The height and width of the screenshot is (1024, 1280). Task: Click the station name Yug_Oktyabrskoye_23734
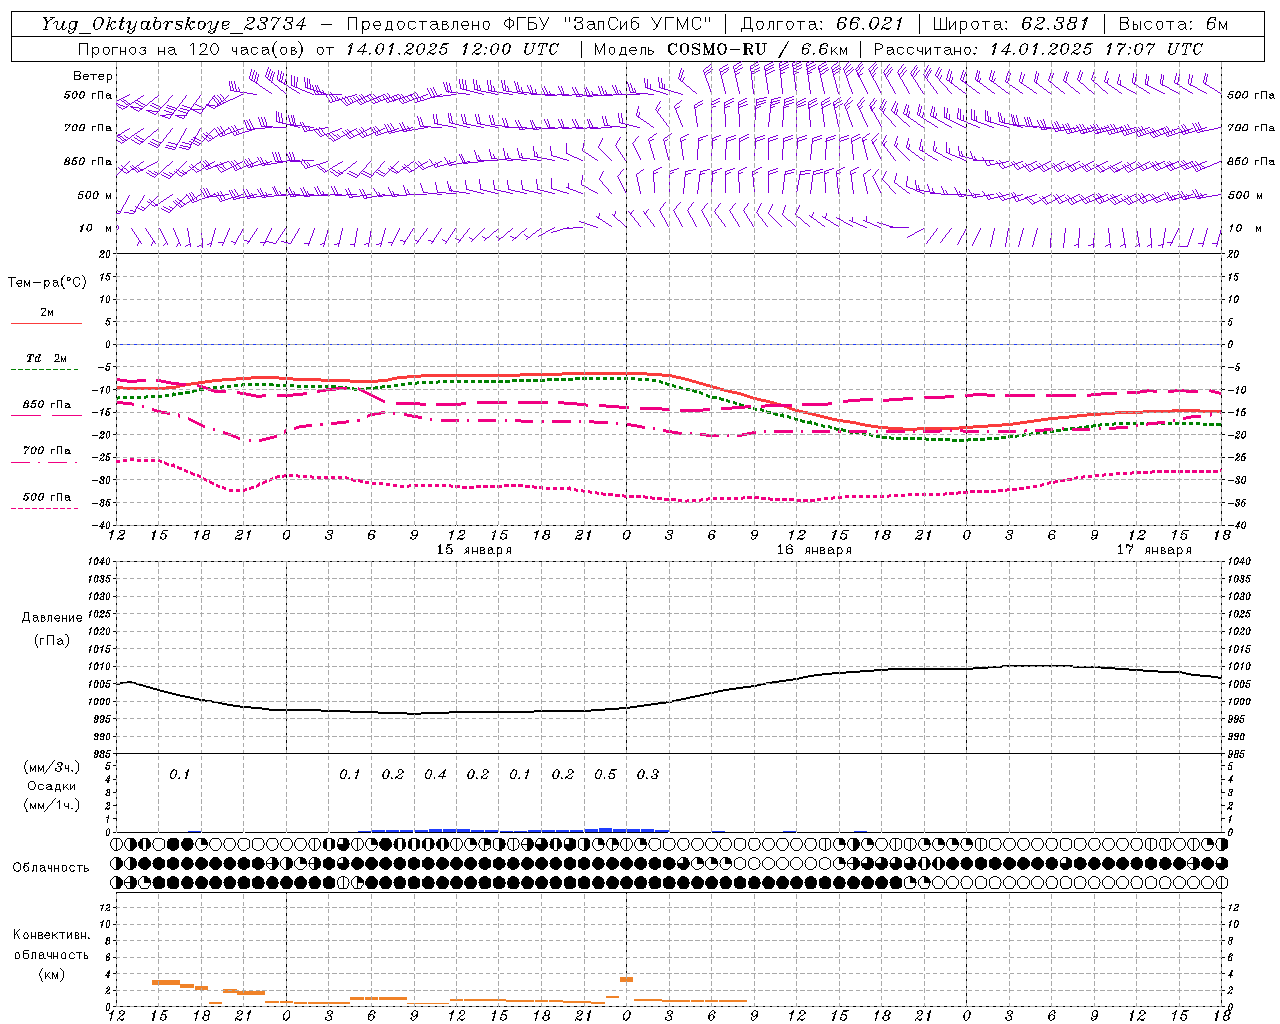[174, 24]
